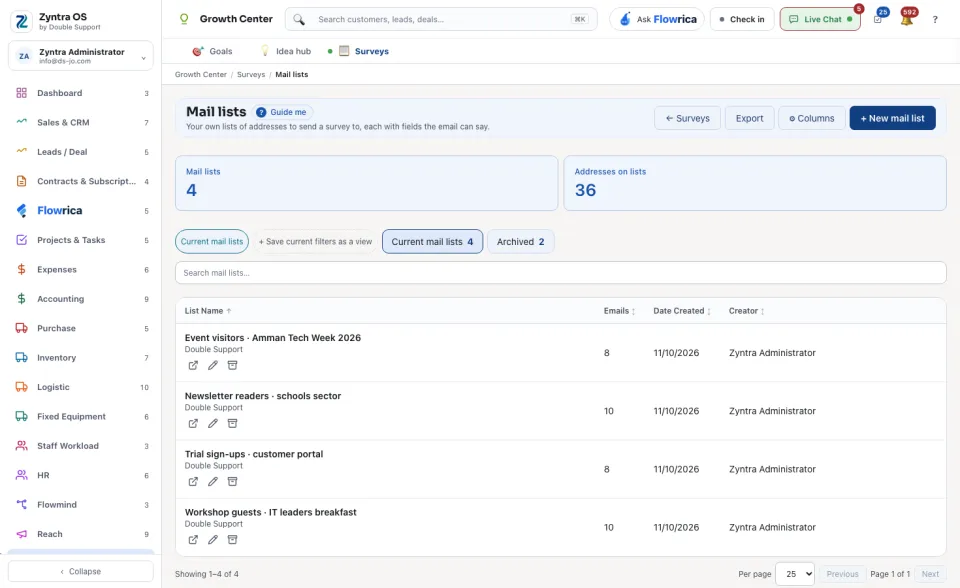Select the Surveys tab
The width and height of the screenshot is (960, 588).
[x=364, y=51]
